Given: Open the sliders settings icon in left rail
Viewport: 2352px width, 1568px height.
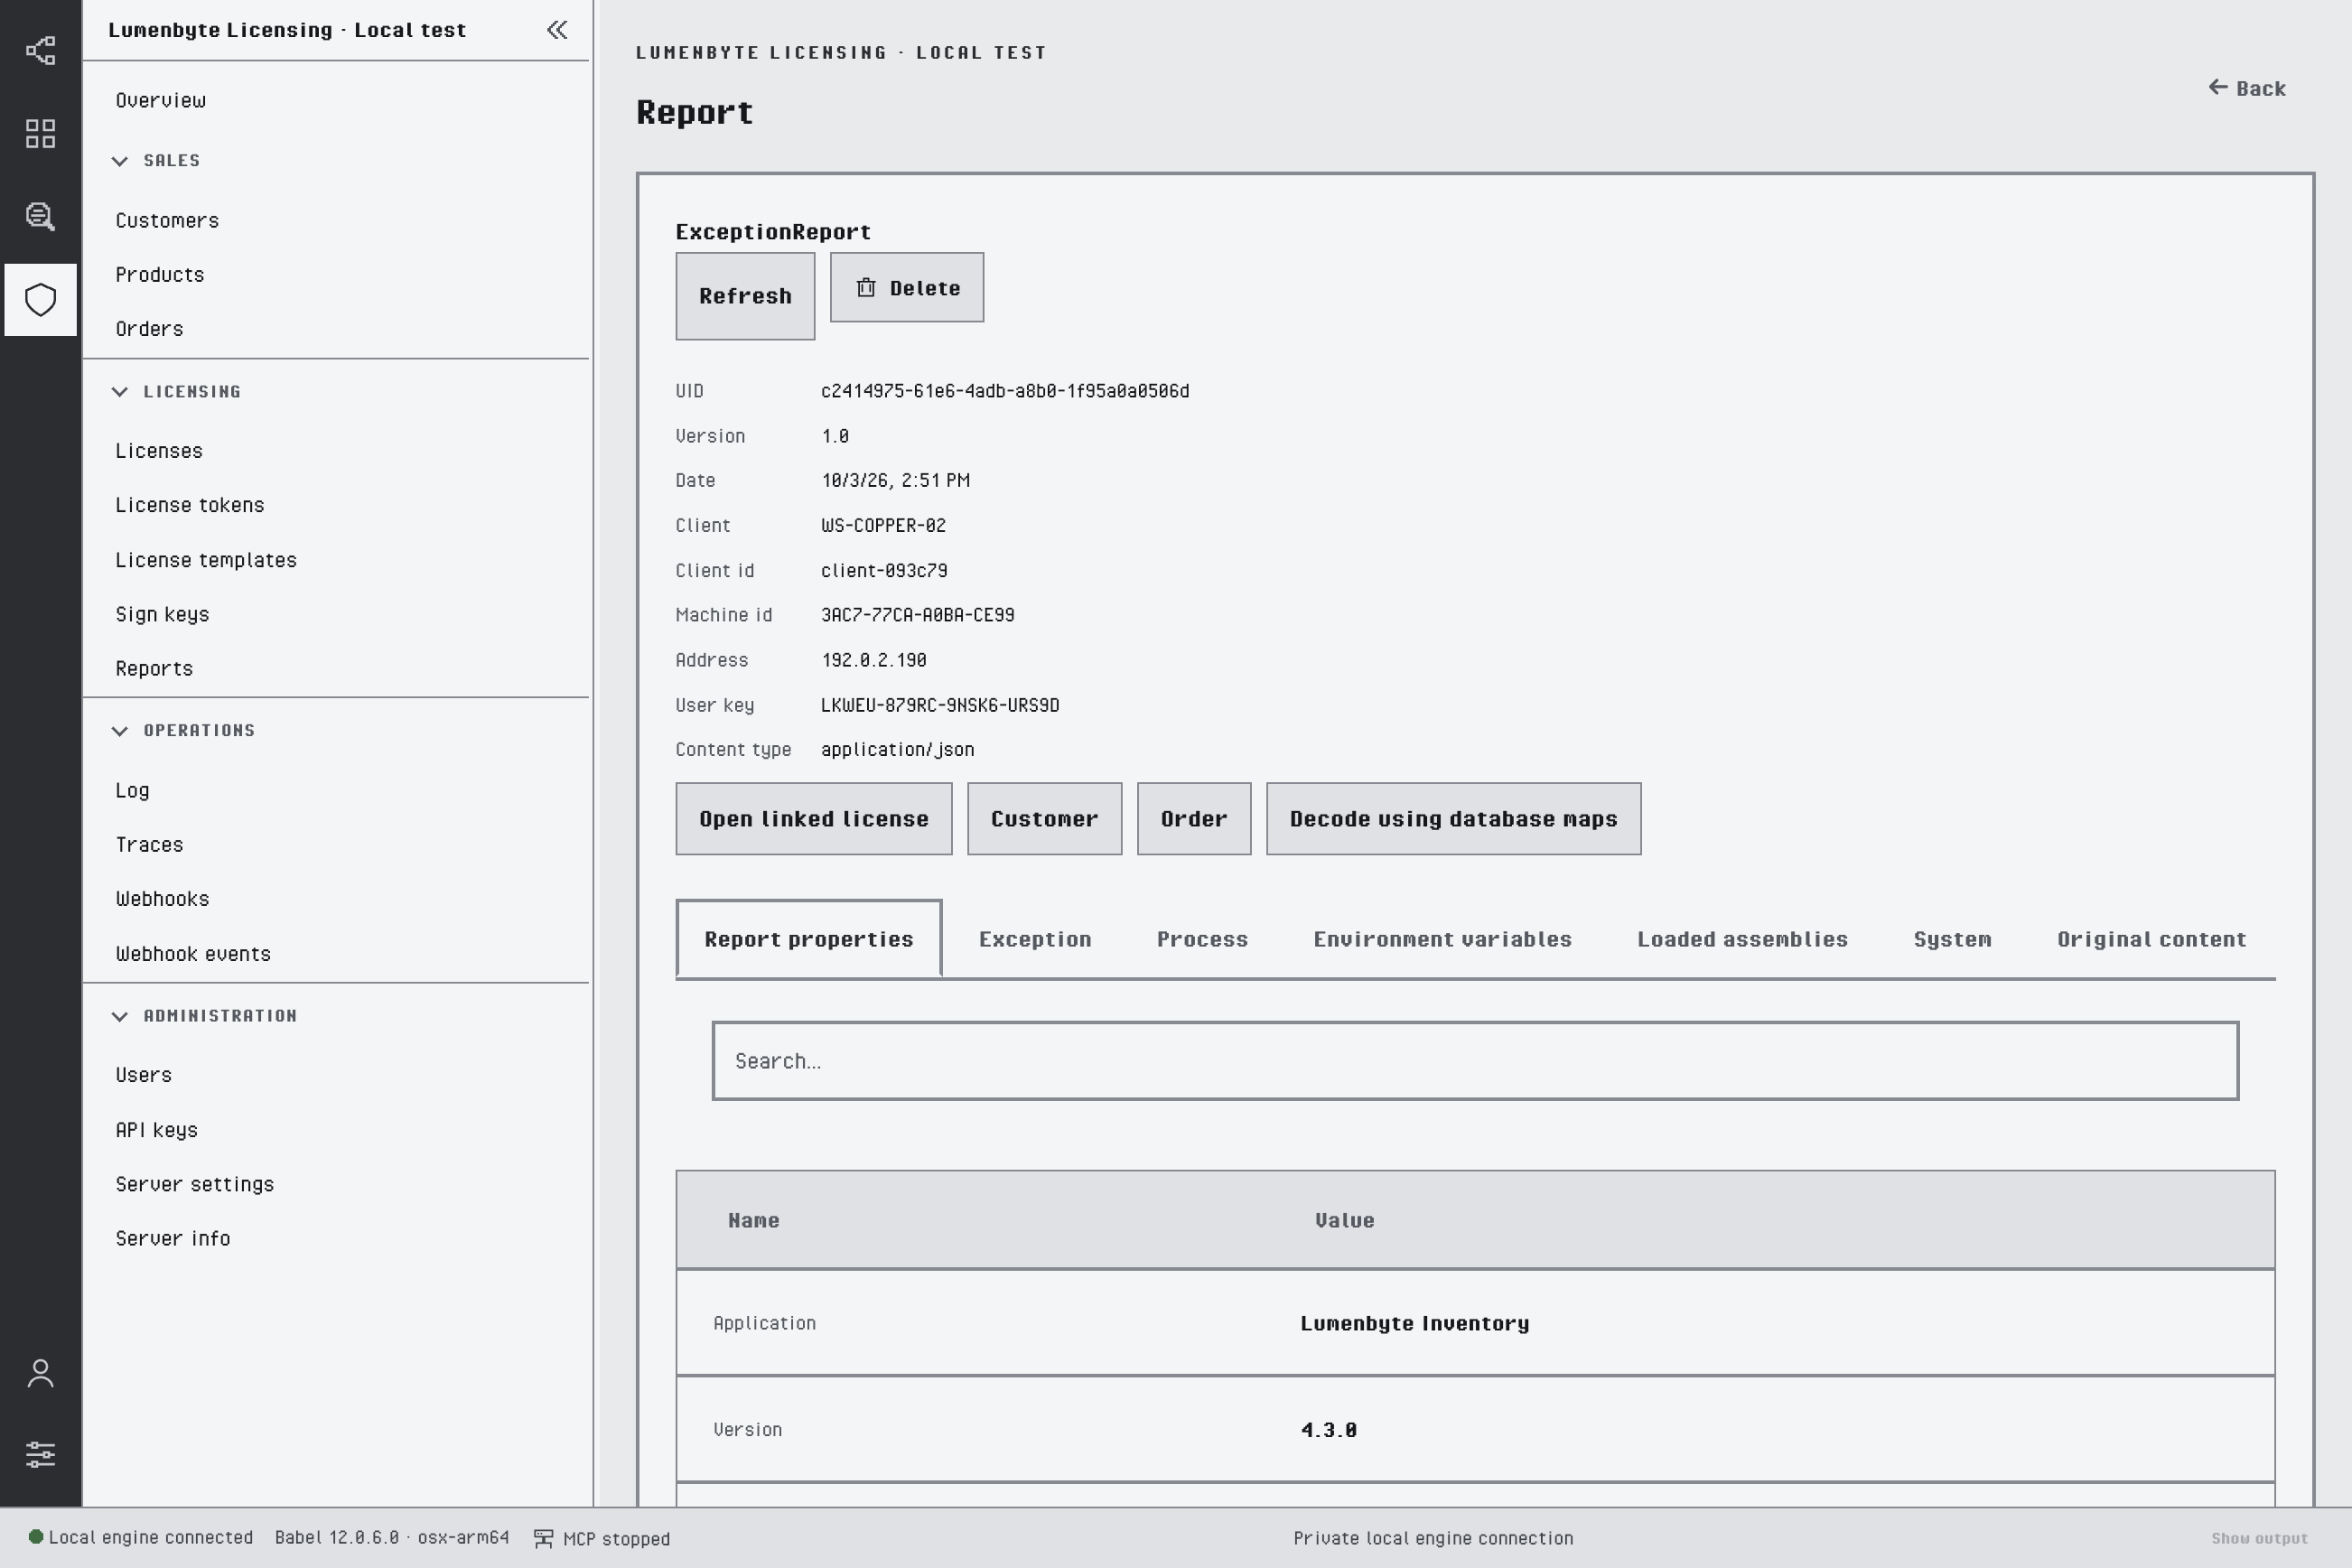Looking at the screenshot, I should coord(40,1455).
